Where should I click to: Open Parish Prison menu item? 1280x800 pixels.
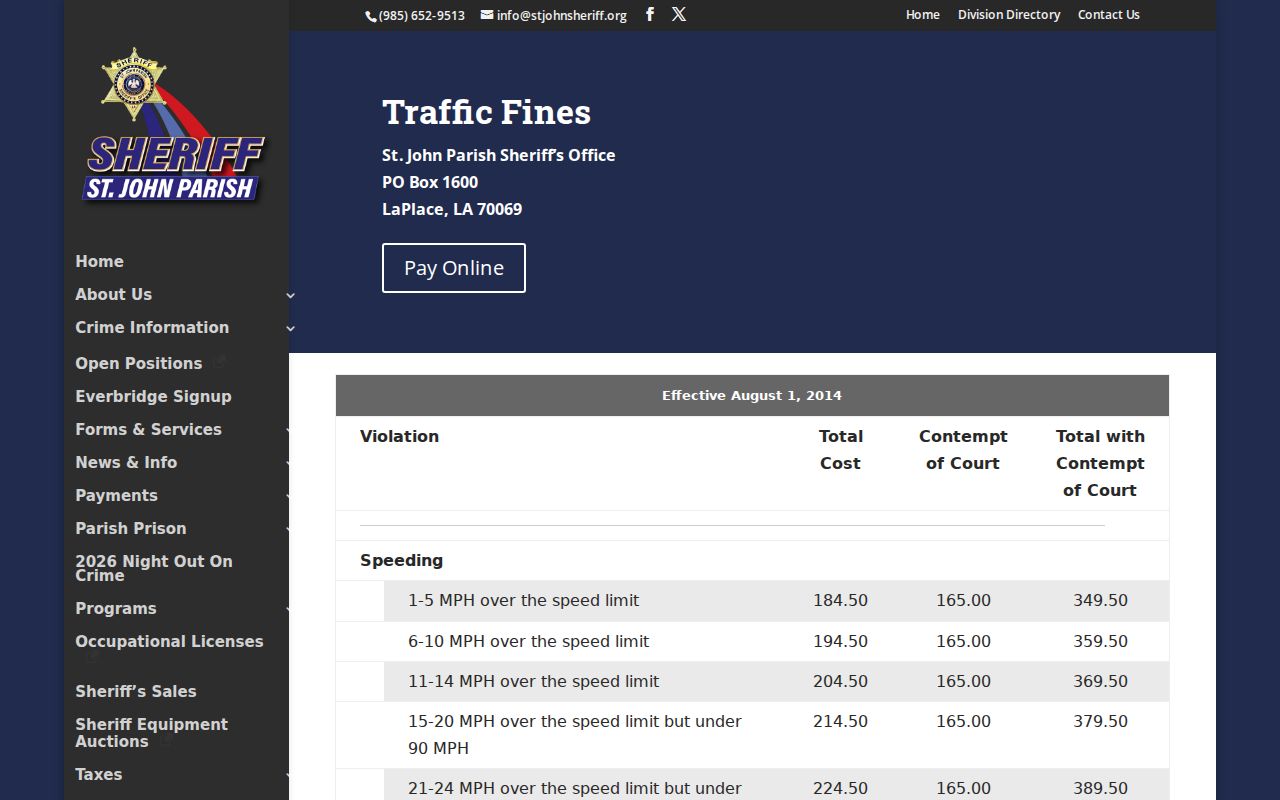pyautogui.click(x=131, y=528)
